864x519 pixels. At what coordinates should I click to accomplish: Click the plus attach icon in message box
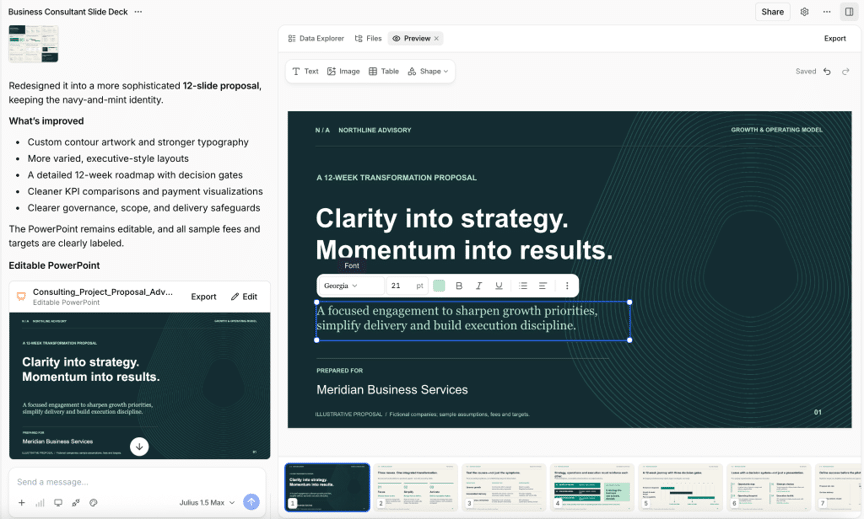(x=21, y=502)
